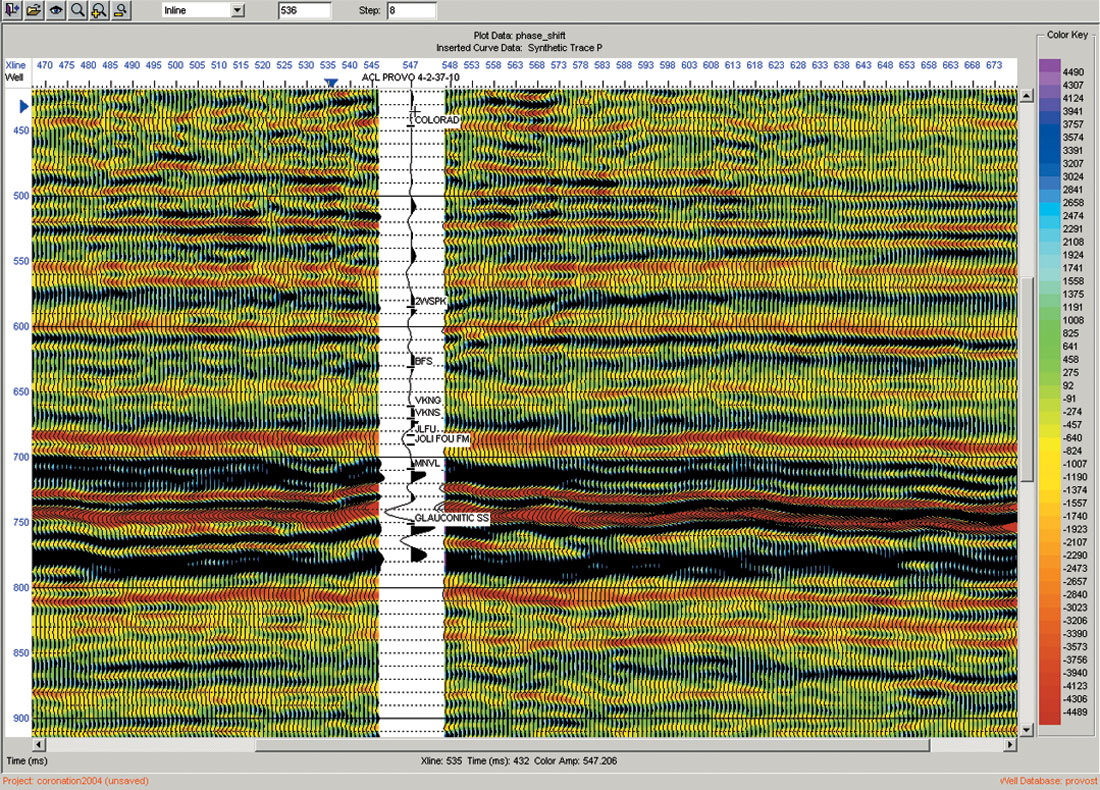Click the zoom out magnifier icon

(121, 10)
